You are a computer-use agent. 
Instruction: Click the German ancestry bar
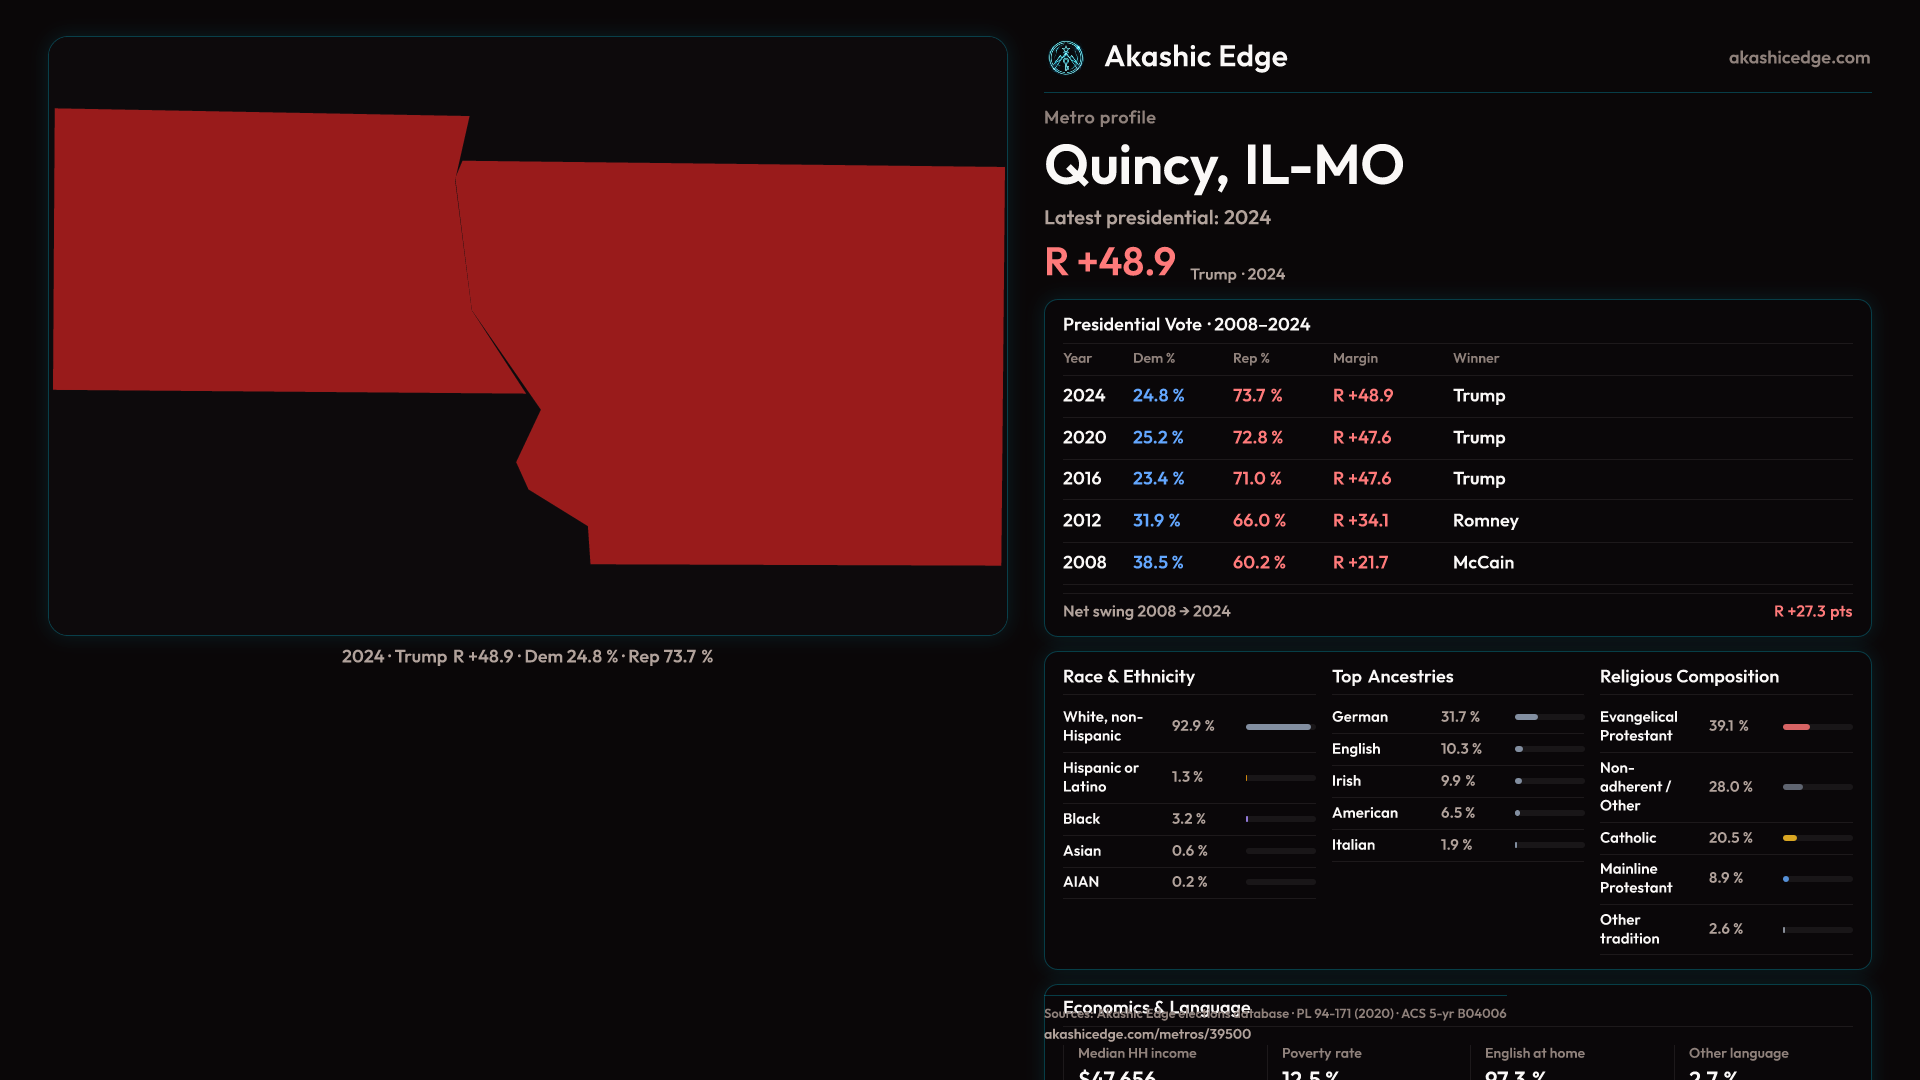(x=1527, y=717)
